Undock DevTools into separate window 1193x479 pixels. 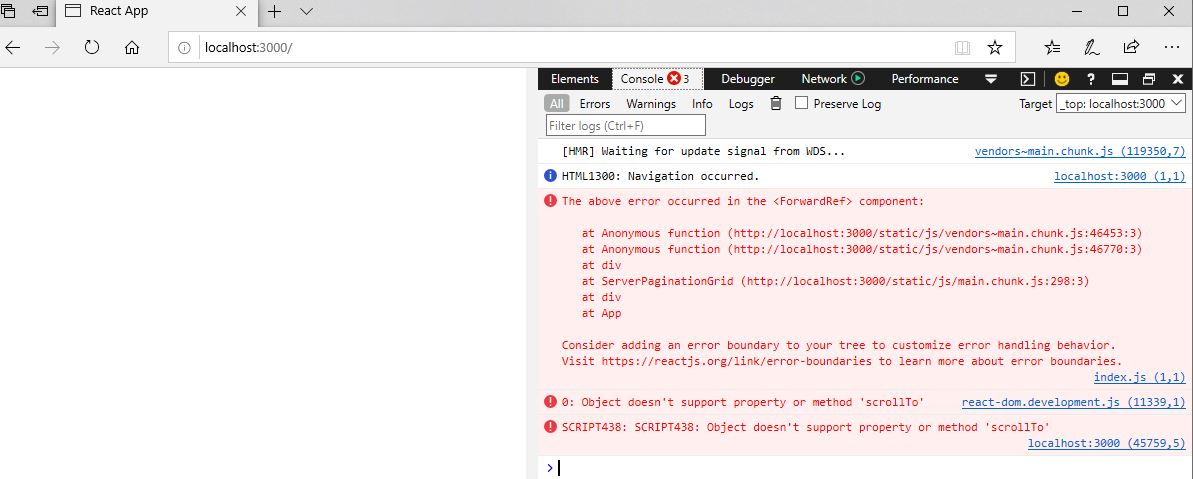click(1149, 78)
